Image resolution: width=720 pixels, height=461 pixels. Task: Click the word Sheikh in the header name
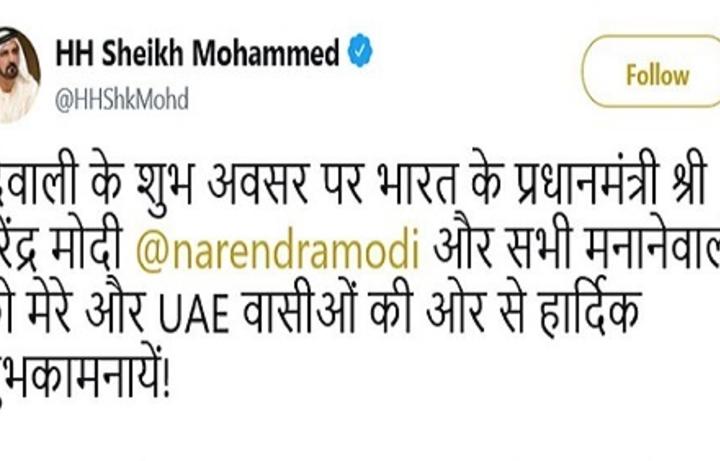pyautogui.click(x=143, y=52)
